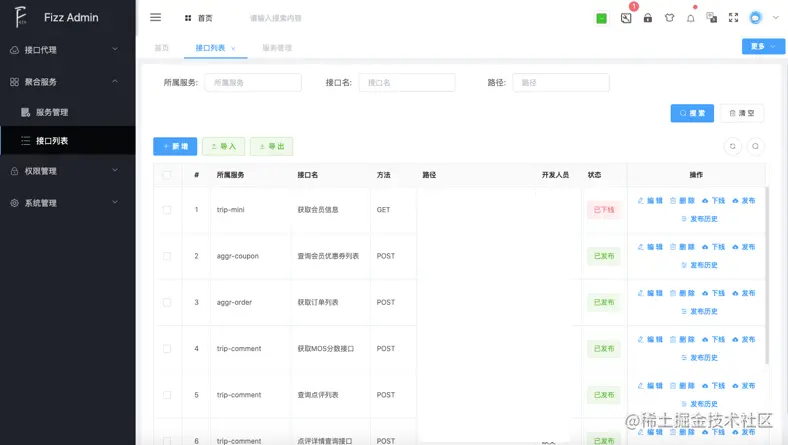
Task: Click 删除 for the 查询点评列表 row
Action: pyautogui.click(x=682, y=386)
